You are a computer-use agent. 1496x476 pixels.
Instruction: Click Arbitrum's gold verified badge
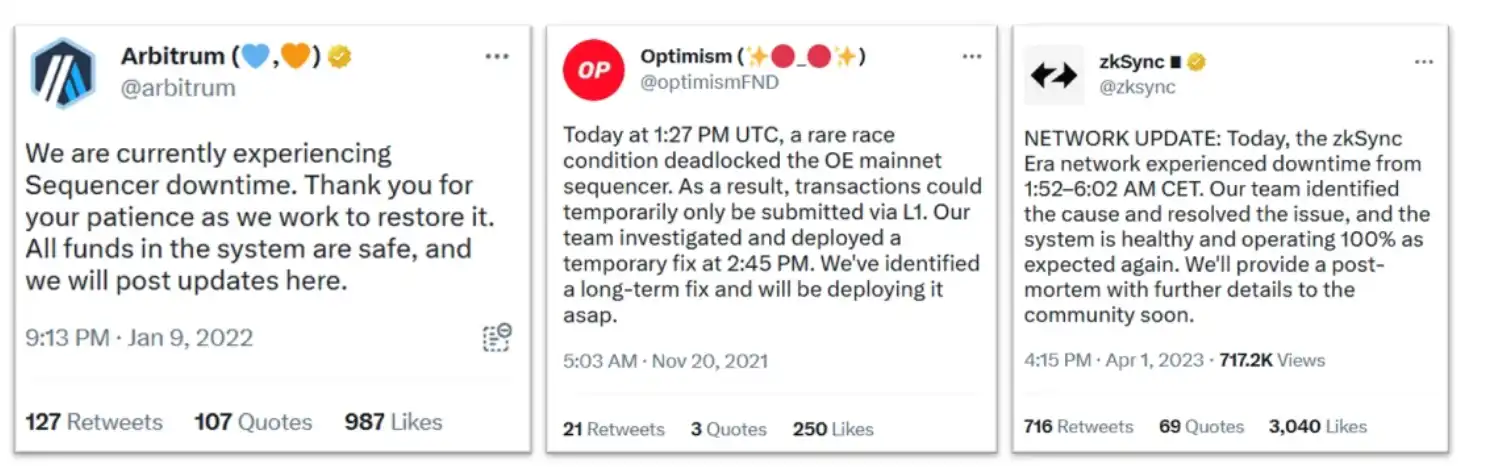point(340,57)
